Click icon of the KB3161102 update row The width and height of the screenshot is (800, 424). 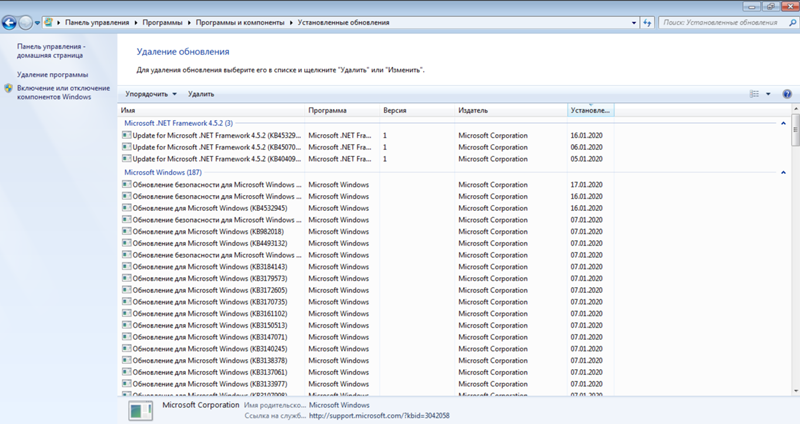127,313
